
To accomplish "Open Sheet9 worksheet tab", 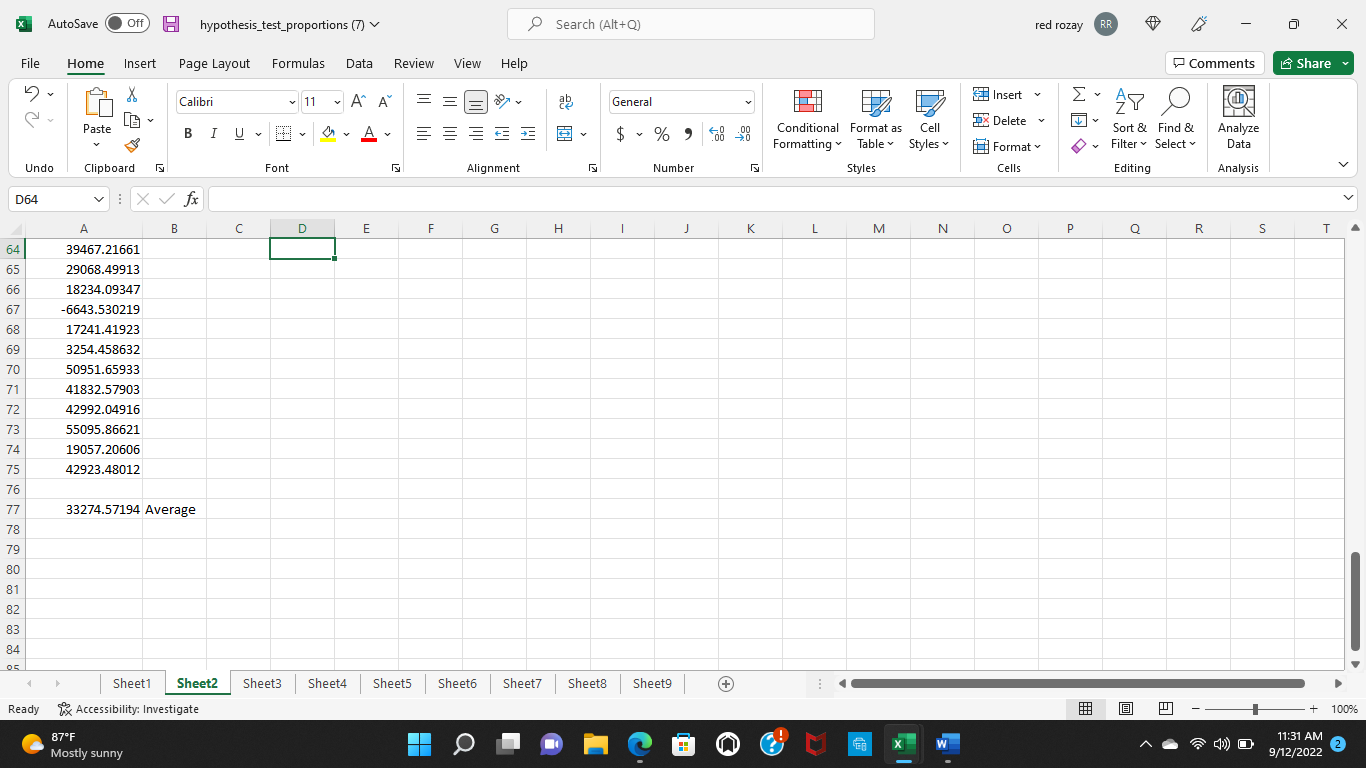I will pyautogui.click(x=652, y=683).
